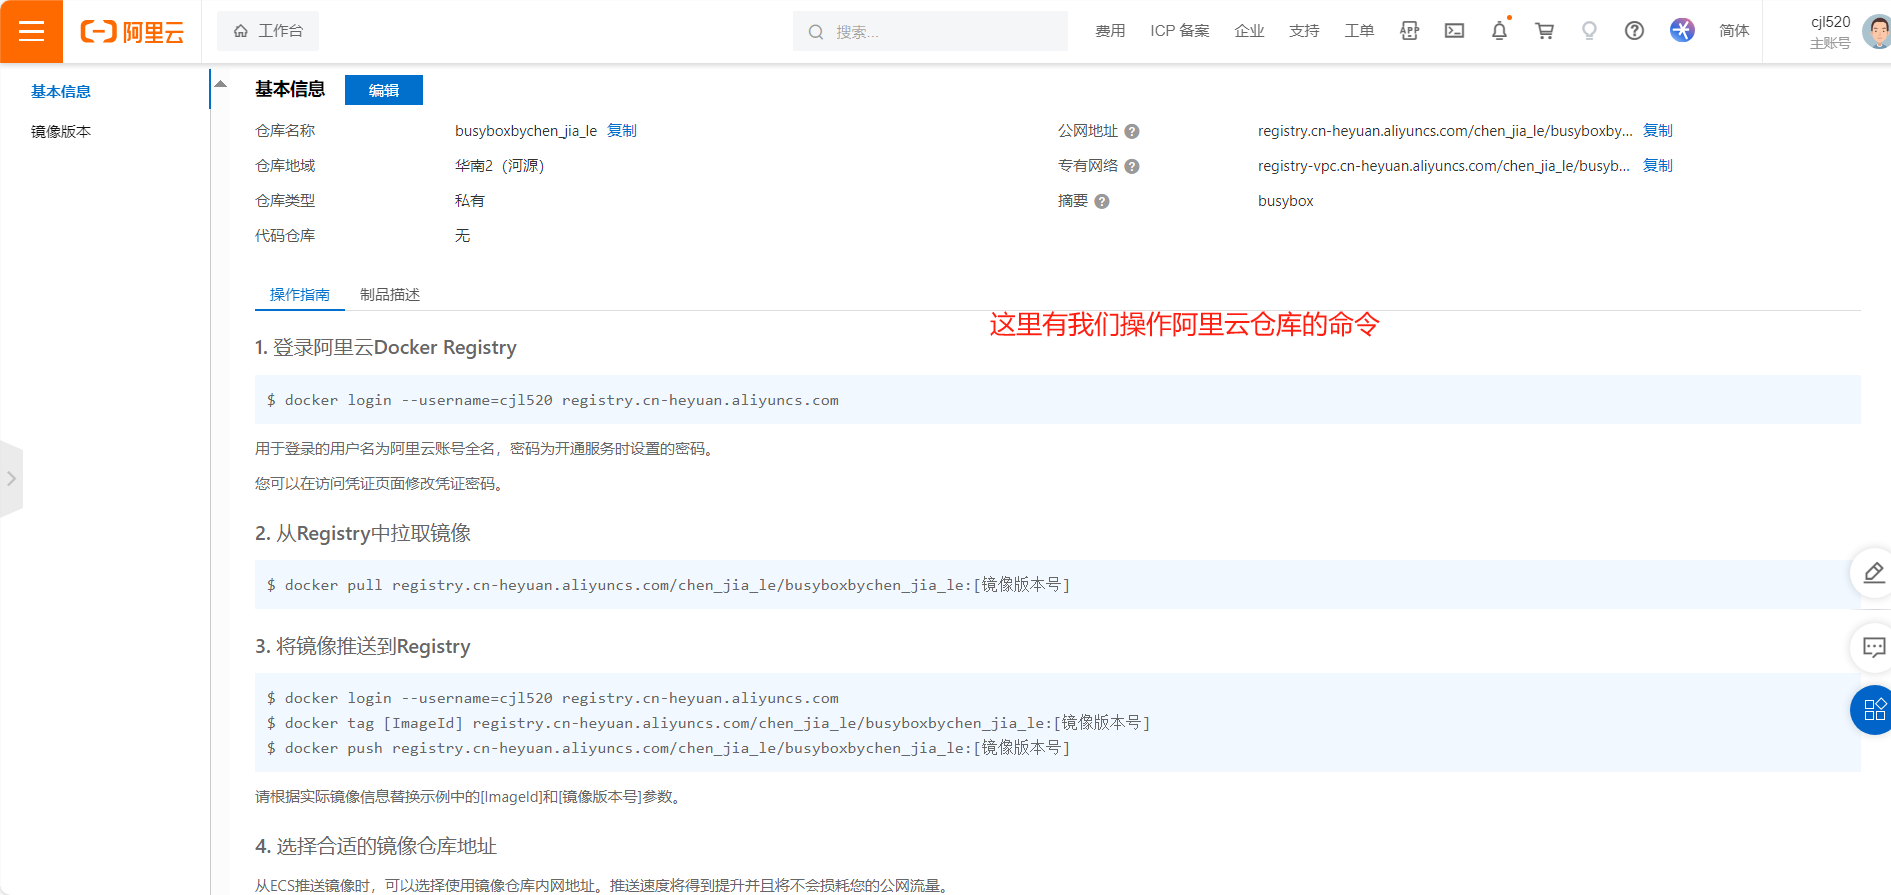The image size is (1891, 895).
Task: Copy the repository name busyboxbychen_jia_le
Action: tap(622, 131)
